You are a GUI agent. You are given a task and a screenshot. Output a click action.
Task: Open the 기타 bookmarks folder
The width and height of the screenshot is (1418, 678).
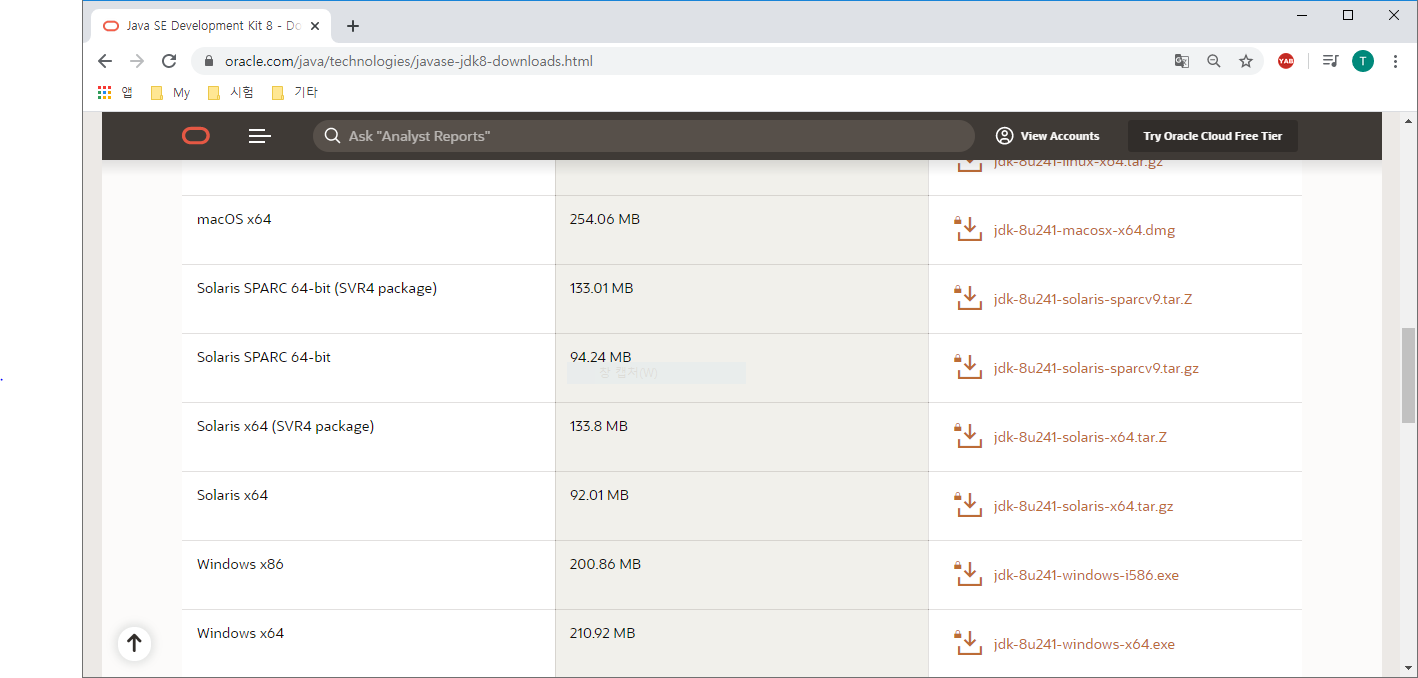[295, 92]
